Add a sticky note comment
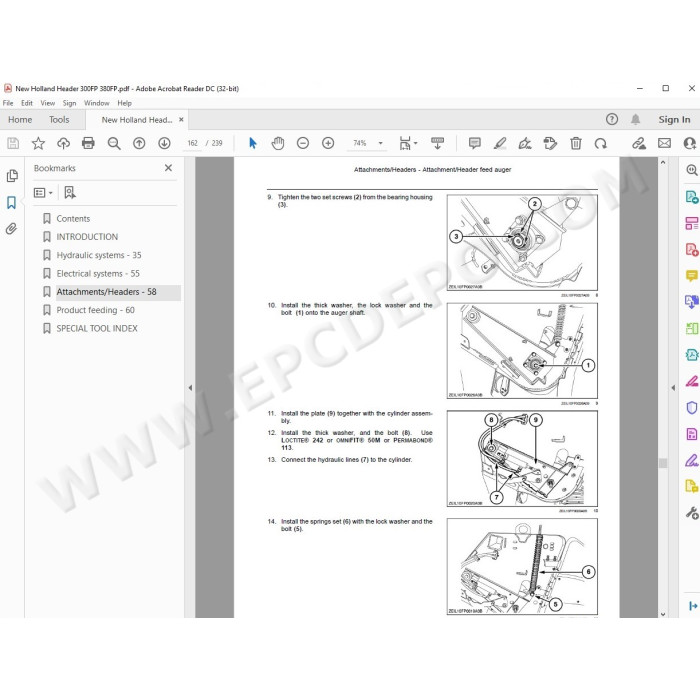 [475, 143]
